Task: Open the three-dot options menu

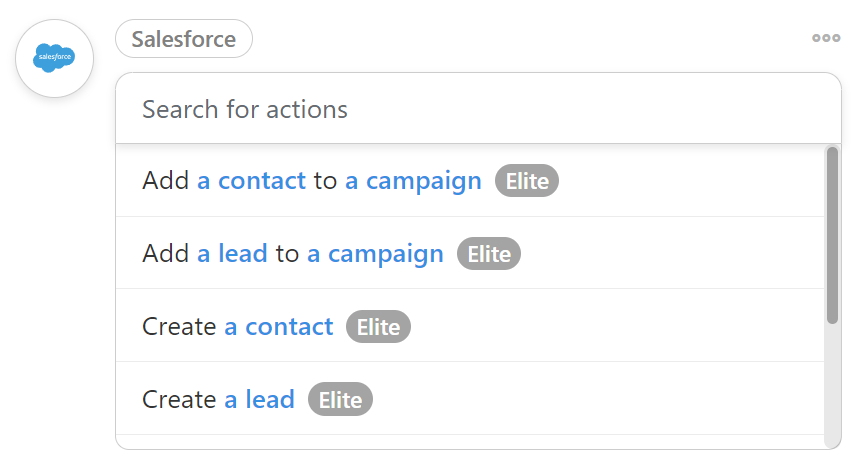Action: (x=826, y=38)
